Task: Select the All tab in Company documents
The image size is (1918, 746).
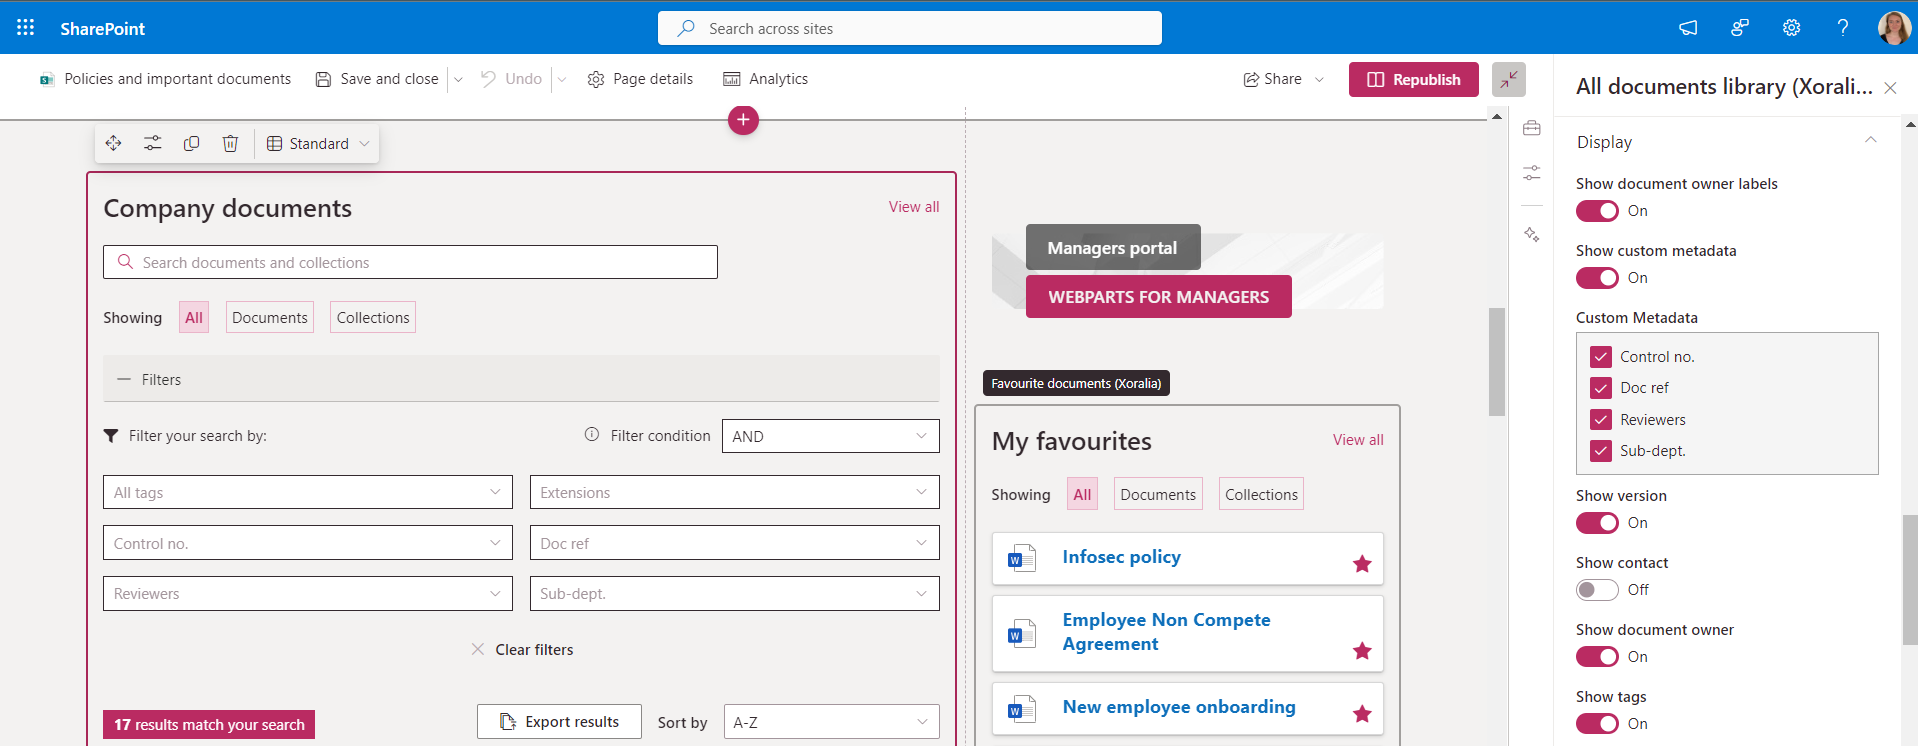Action: tap(194, 317)
